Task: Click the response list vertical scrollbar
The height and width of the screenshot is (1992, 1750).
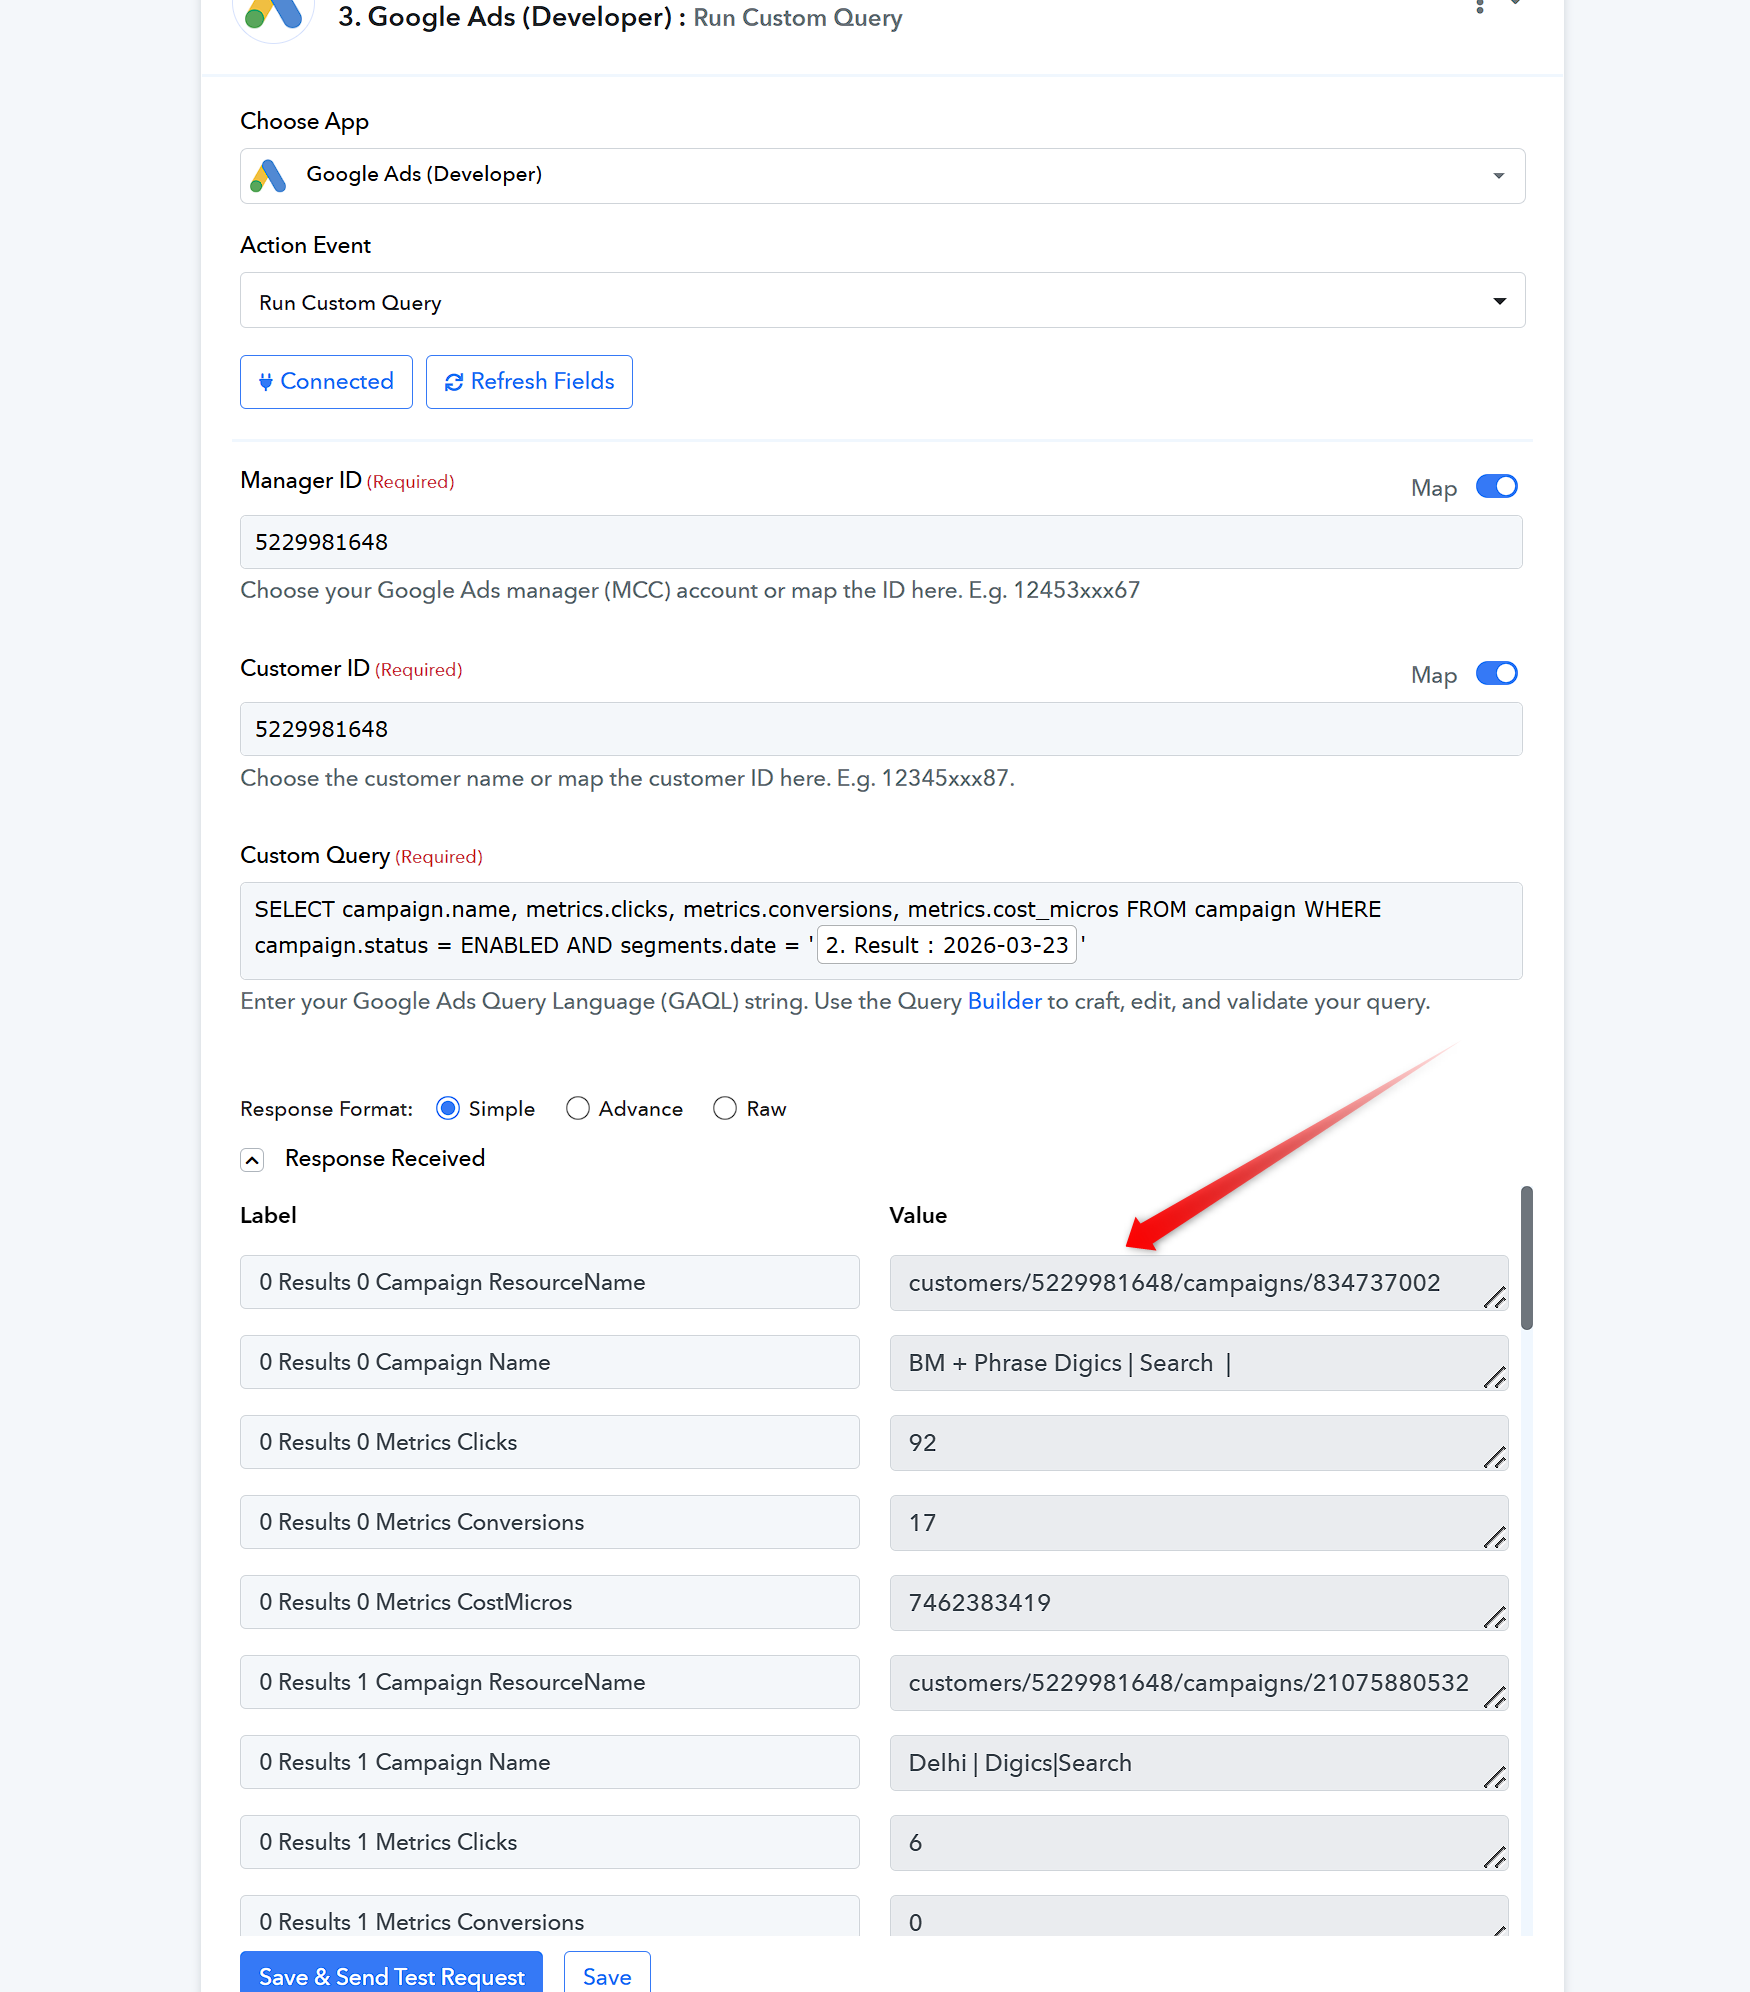Action: pyautogui.click(x=1527, y=1258)
